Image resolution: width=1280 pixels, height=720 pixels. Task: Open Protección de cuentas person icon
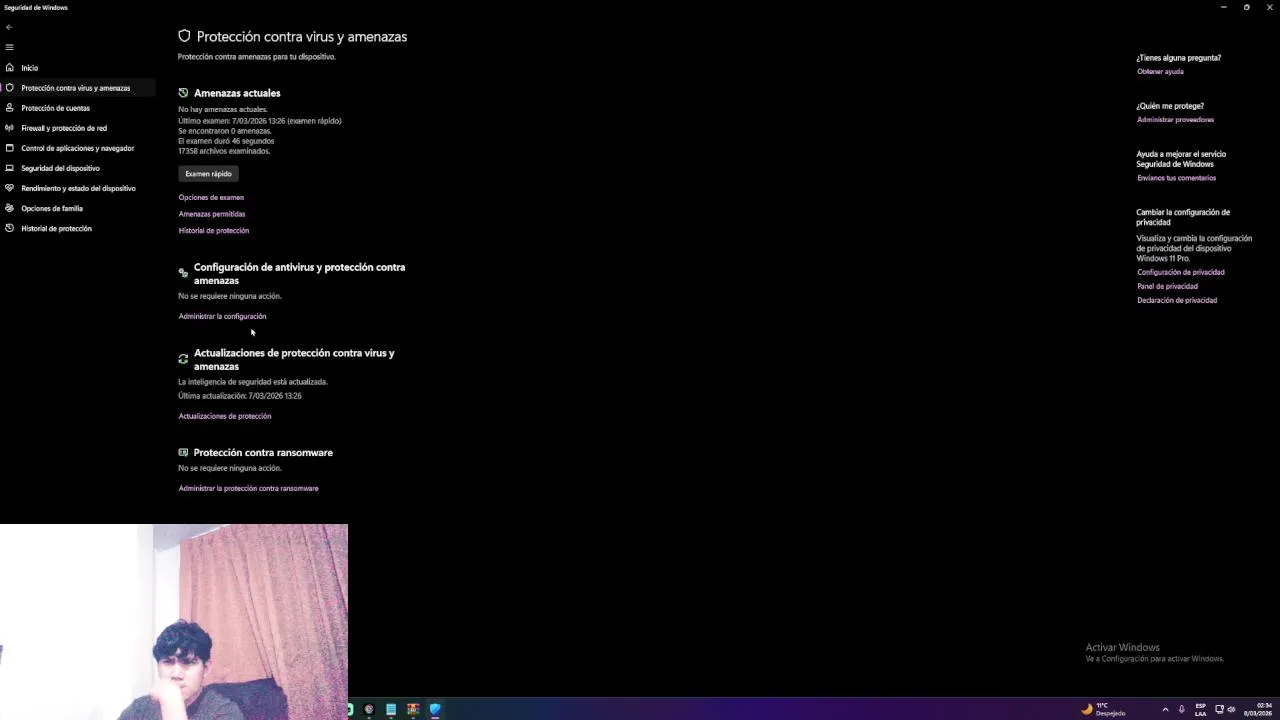tap(9, 108)
